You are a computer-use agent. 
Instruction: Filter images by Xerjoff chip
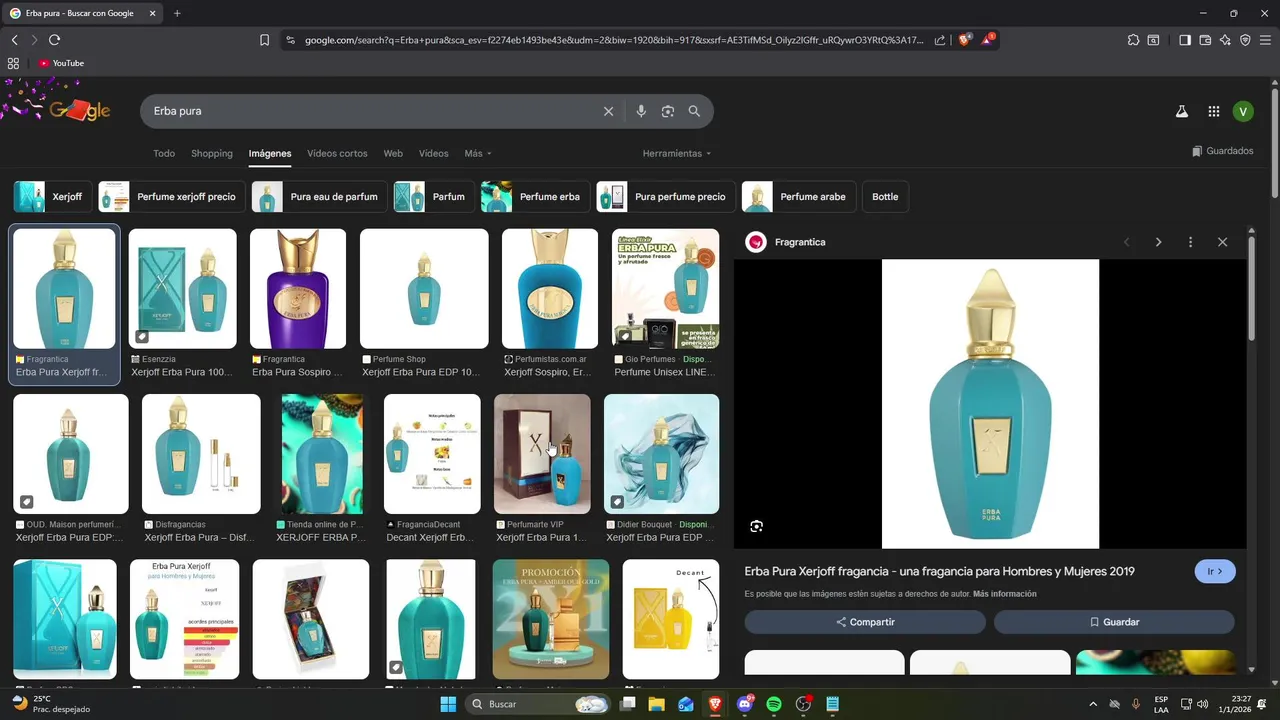pyautogui.click(x=53, y=197)
